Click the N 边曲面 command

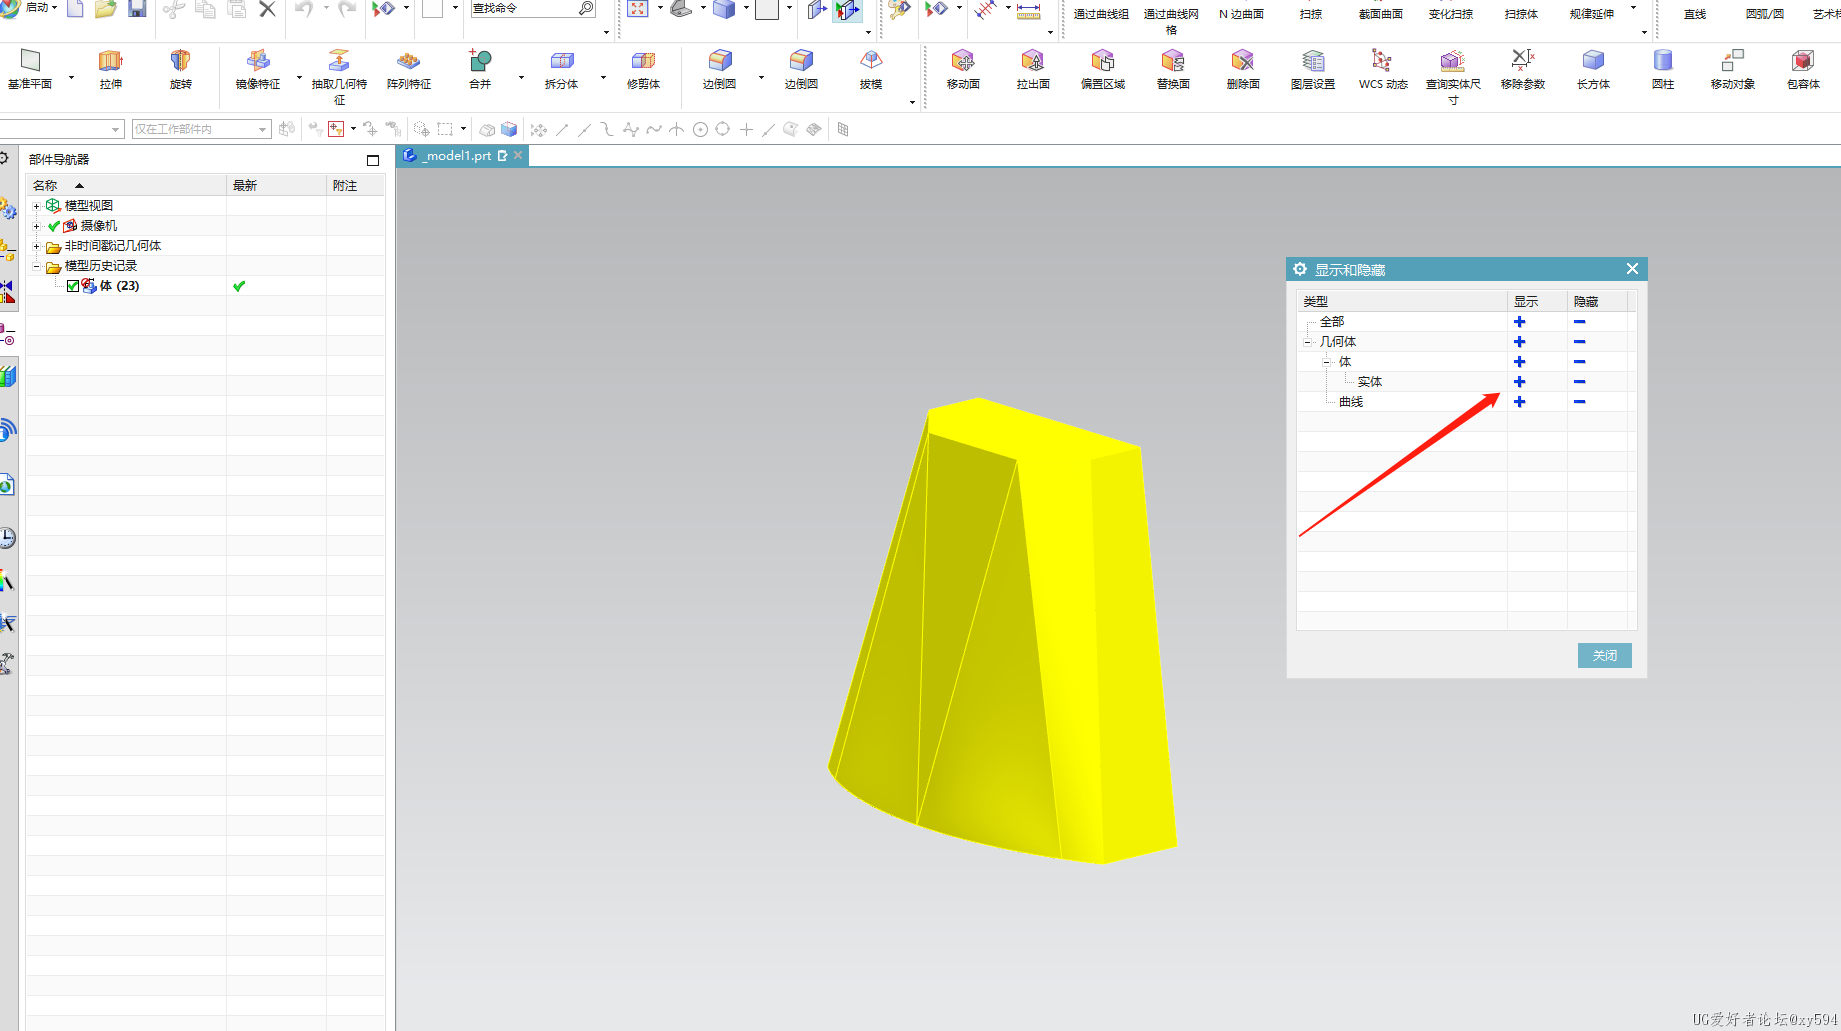(x=1241, y=14)
